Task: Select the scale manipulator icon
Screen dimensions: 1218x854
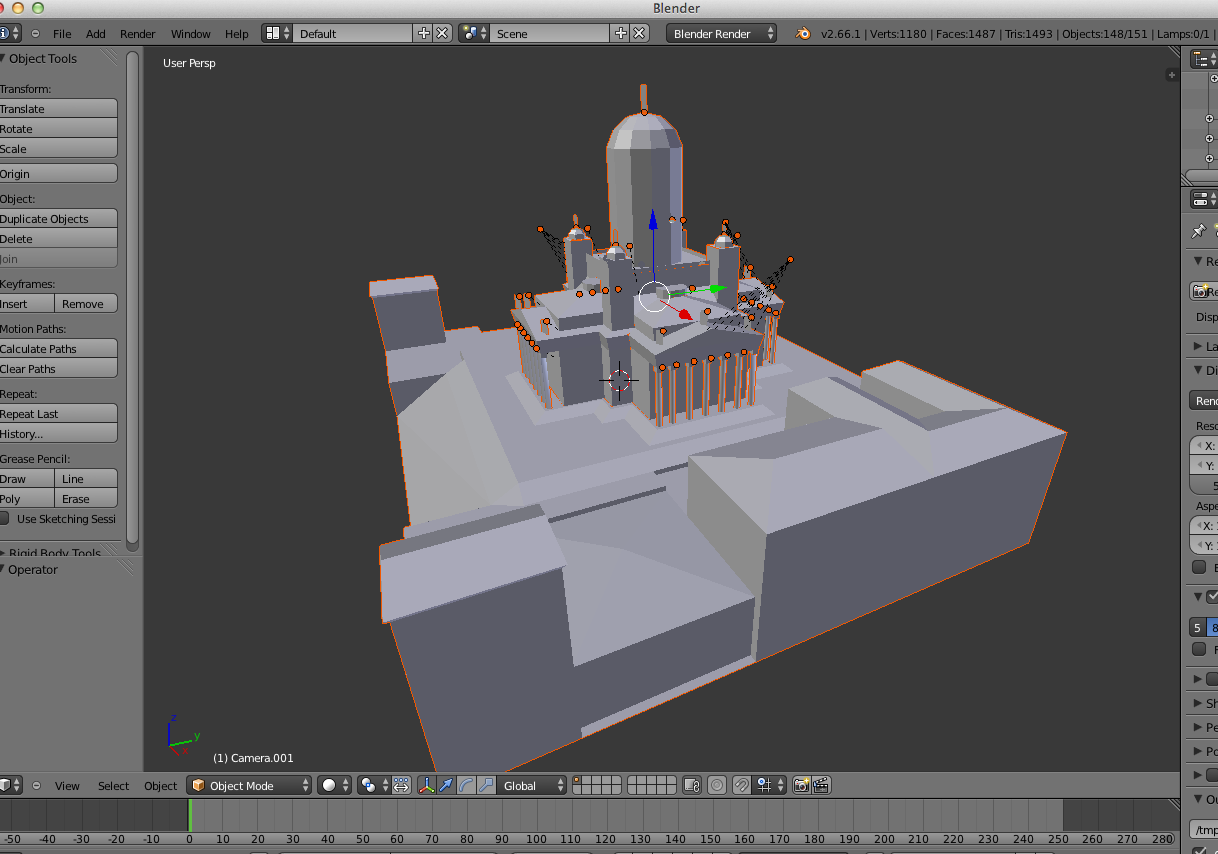Action: pos(485,786)
